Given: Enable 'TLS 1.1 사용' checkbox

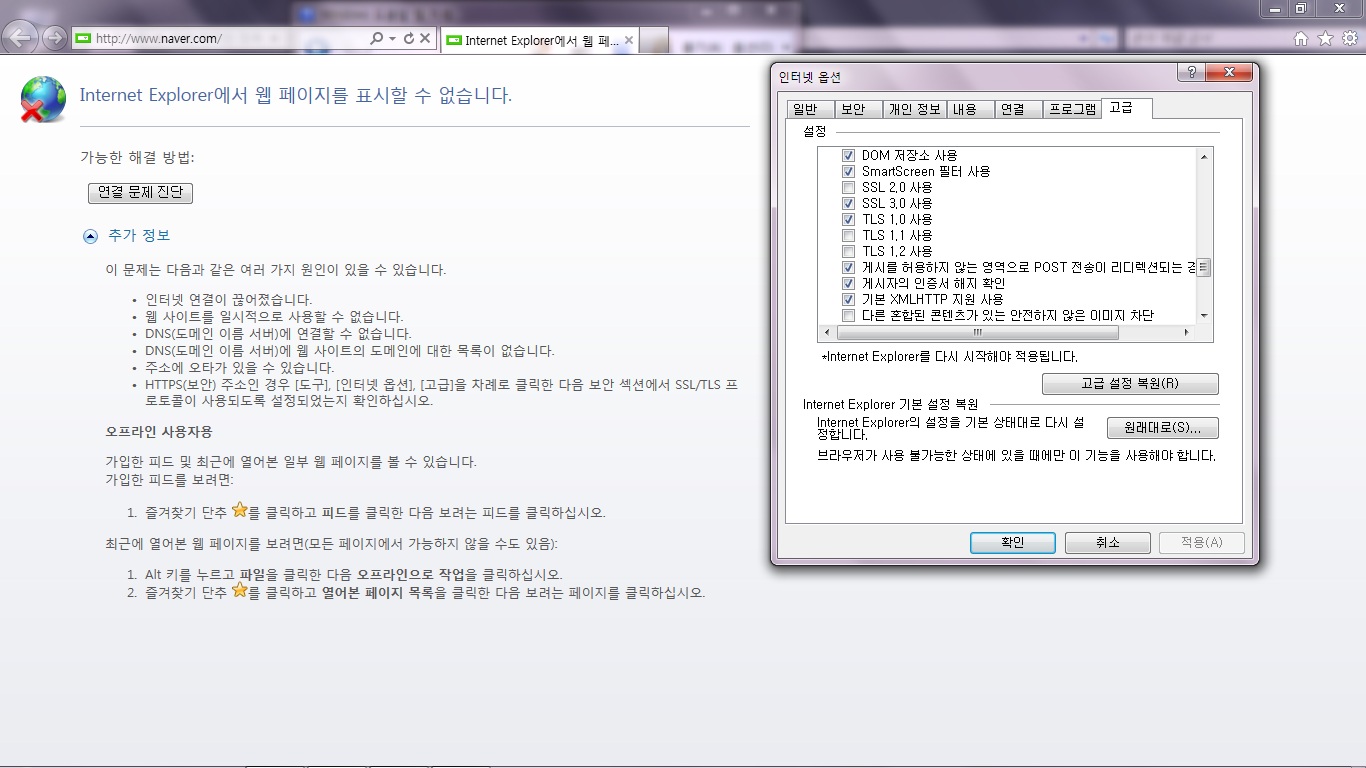Looking at the screenshot, I should [x=849, y=236].
